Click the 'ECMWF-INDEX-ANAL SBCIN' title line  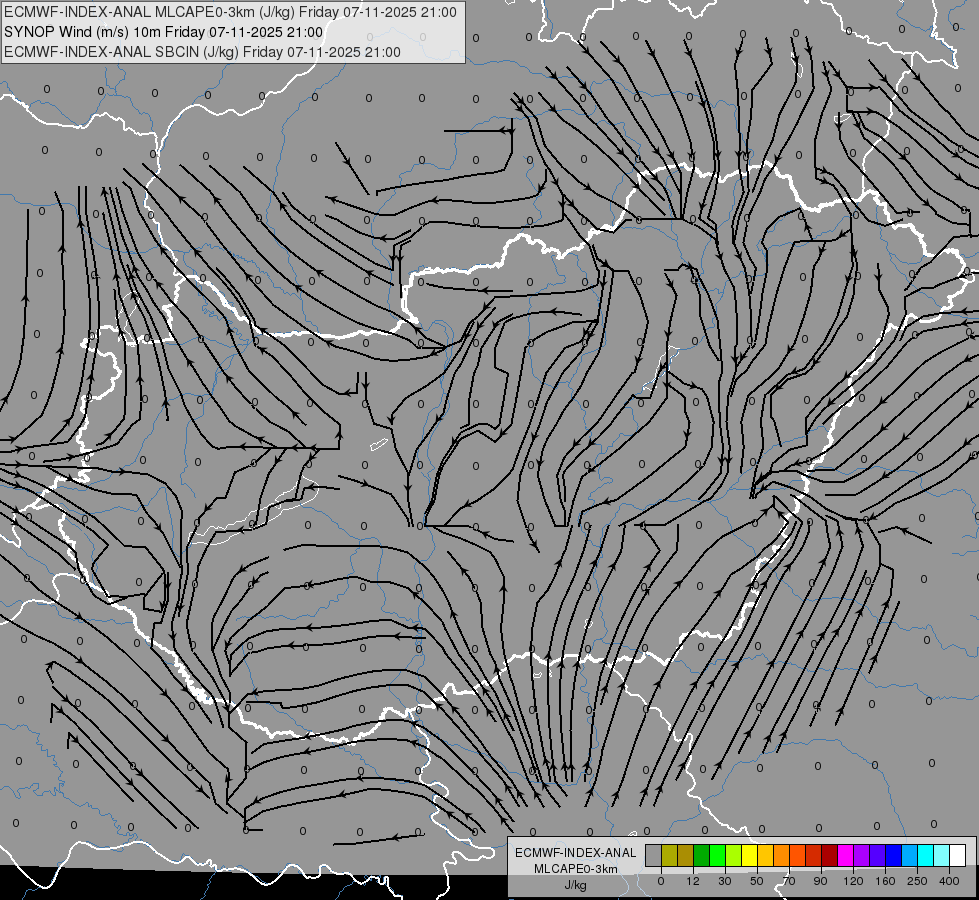tap(202, 52)
